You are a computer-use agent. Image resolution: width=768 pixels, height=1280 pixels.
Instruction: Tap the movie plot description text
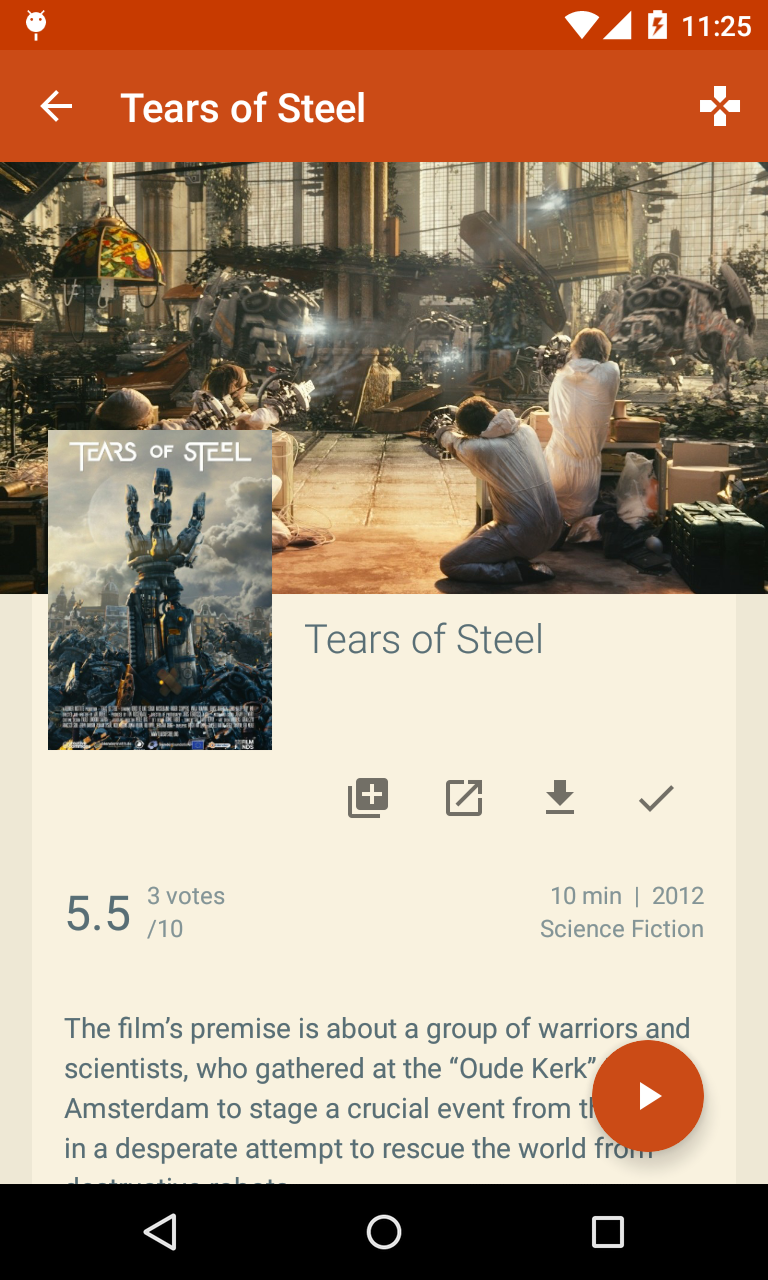point(378,1098)
